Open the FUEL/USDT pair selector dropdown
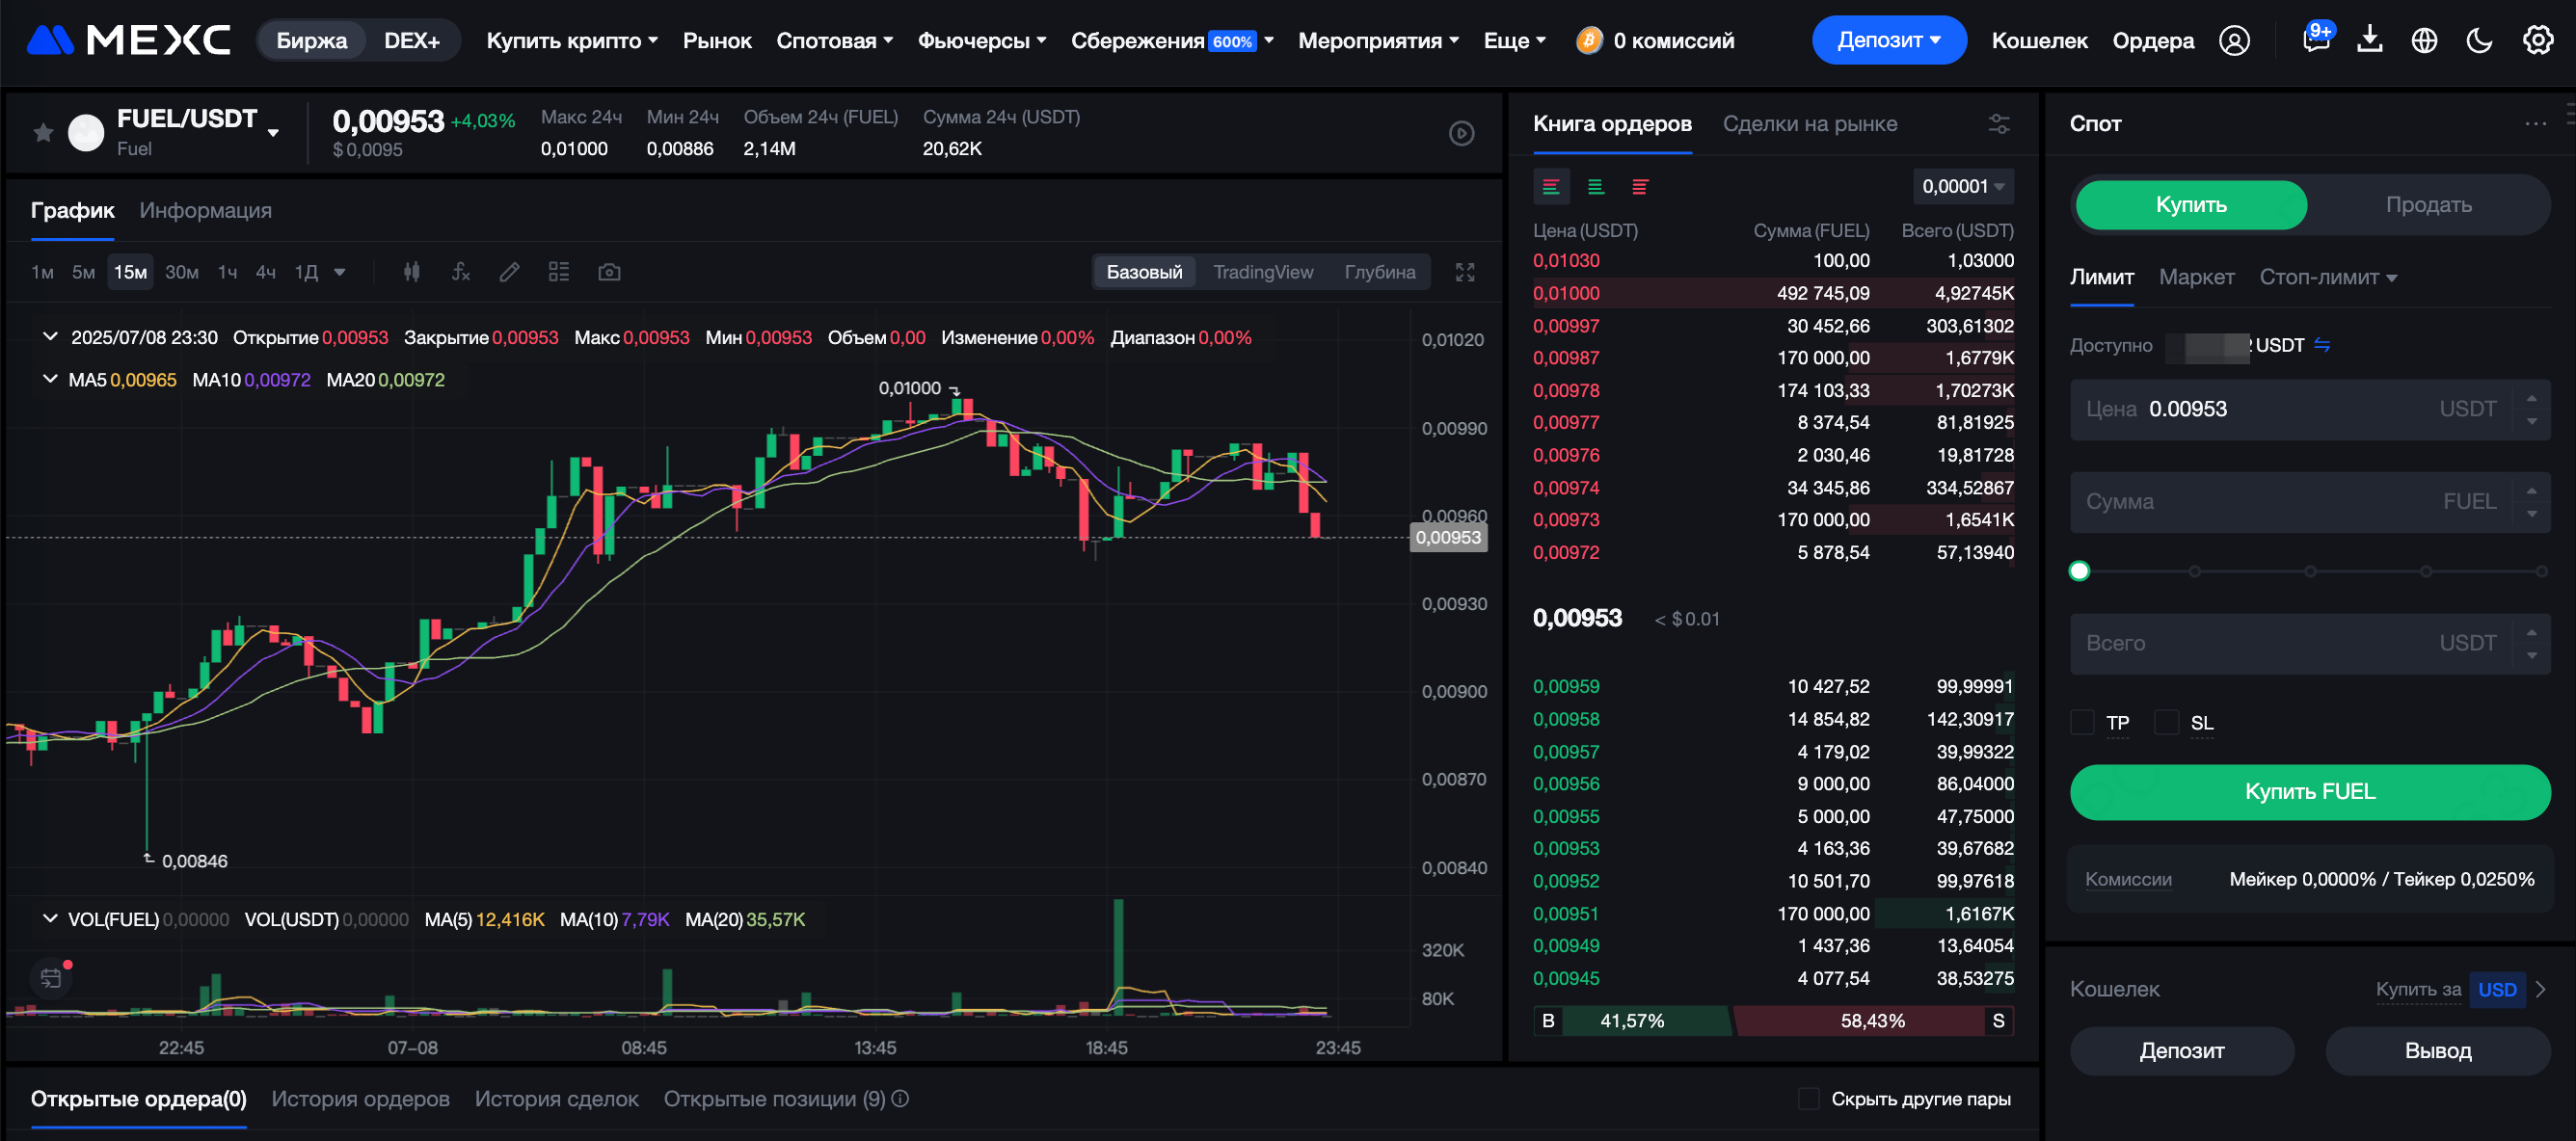Image resolution: width=2576 pixels, height=1141 pixels. 273,133
